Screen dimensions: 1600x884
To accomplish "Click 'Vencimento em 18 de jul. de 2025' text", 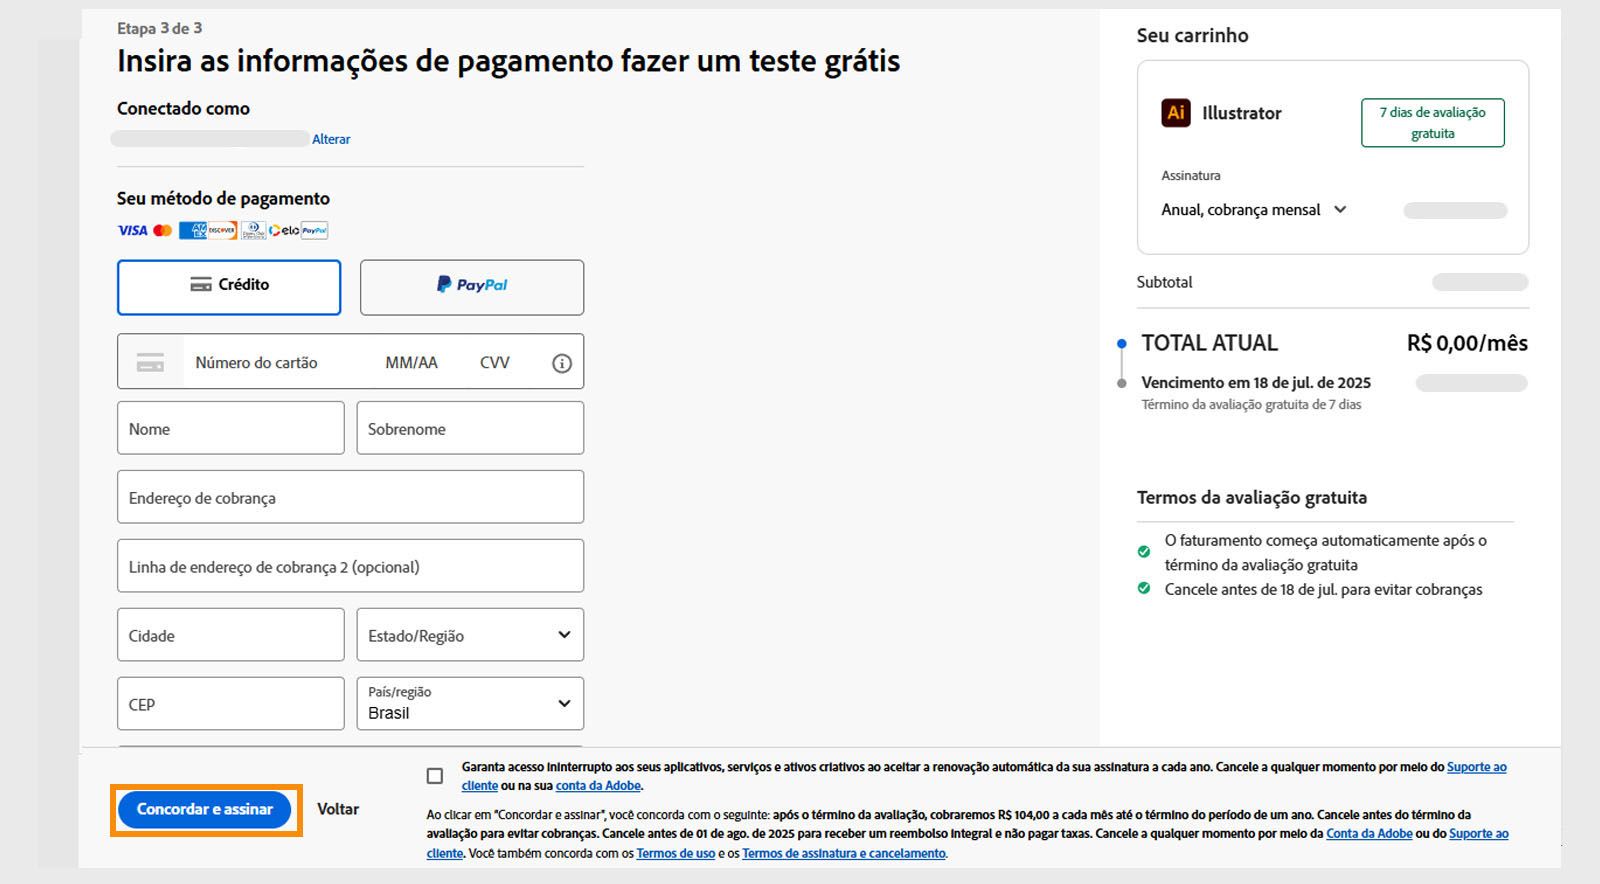I will coord(1256,383).
